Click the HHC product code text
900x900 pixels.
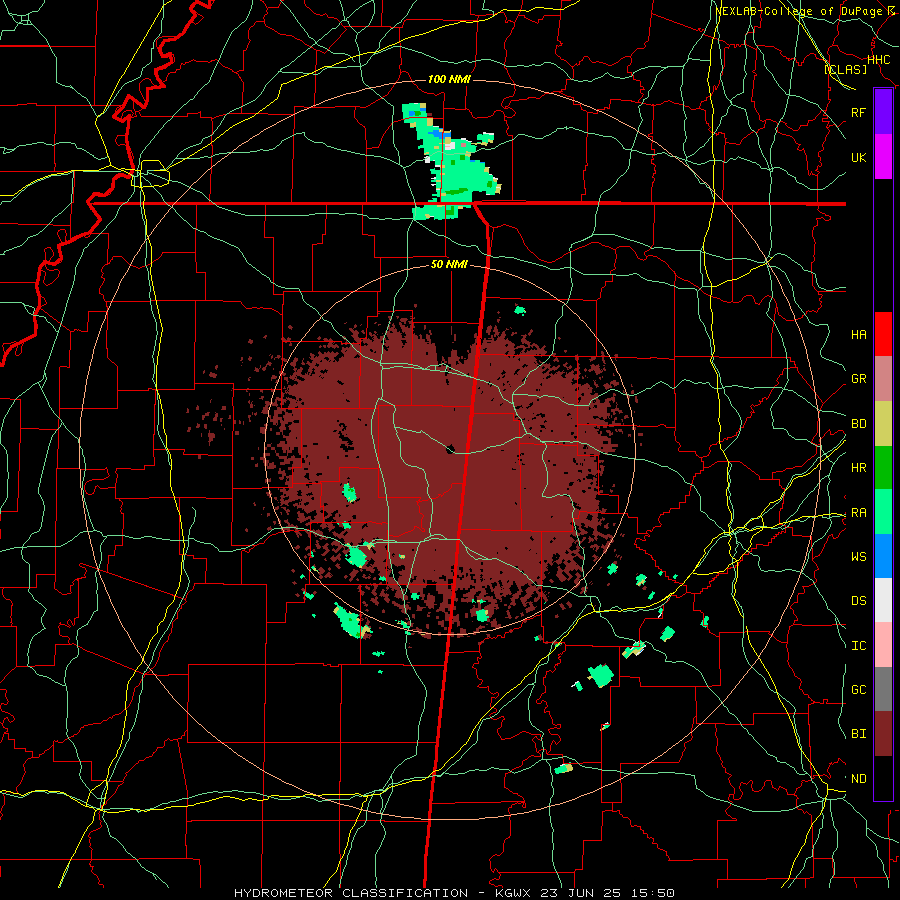click(x=878, y=60)
